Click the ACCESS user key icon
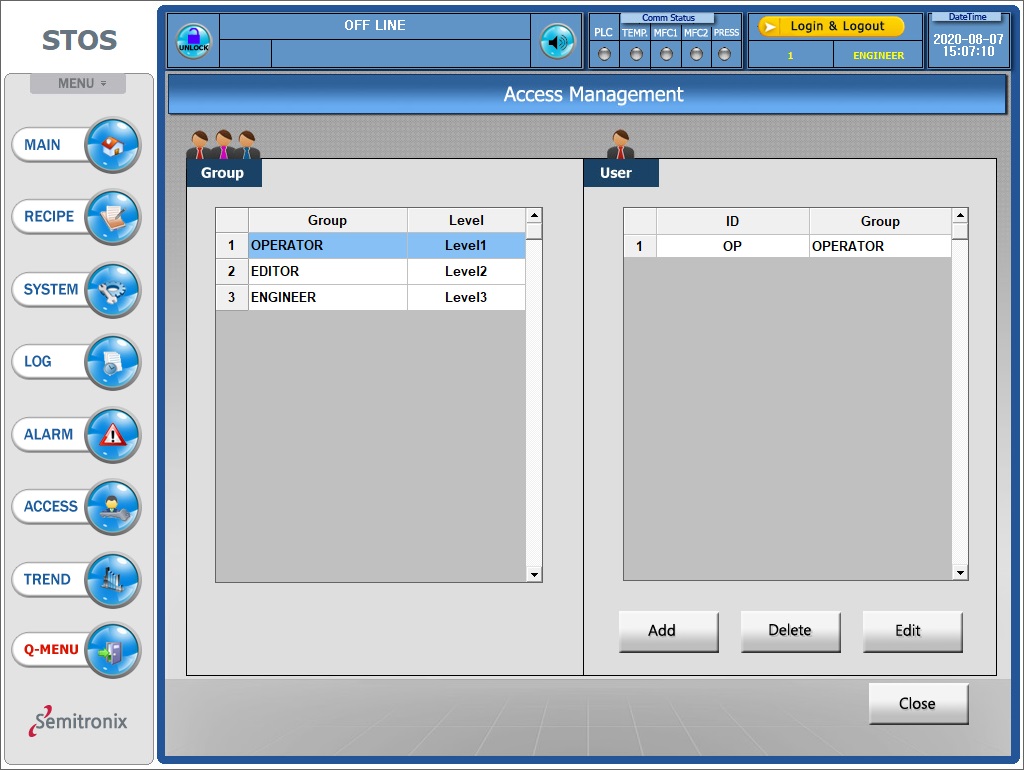1024x770 pixels. point(112,507)
